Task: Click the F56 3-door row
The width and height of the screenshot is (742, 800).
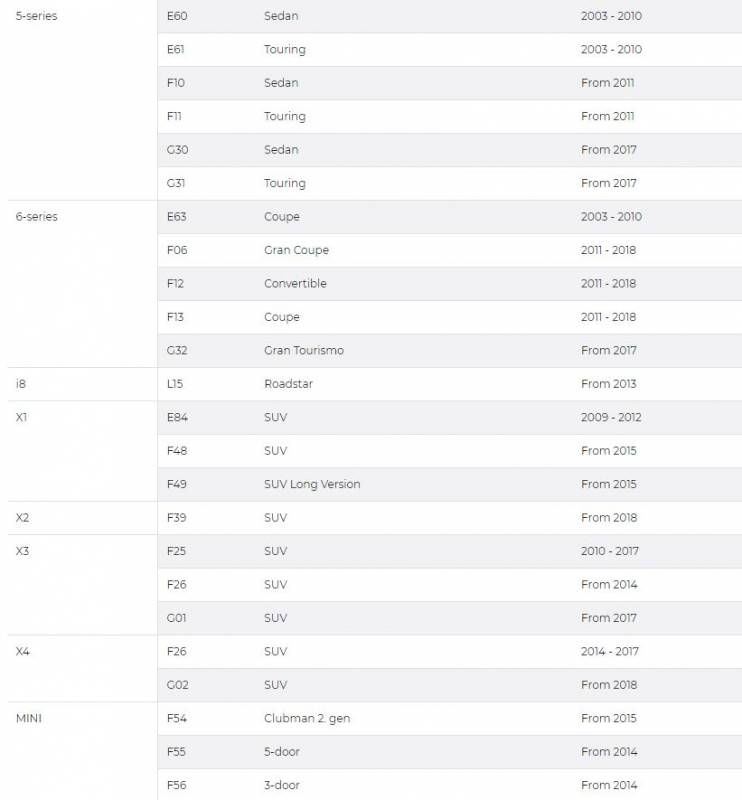Action: coord(450,785)
